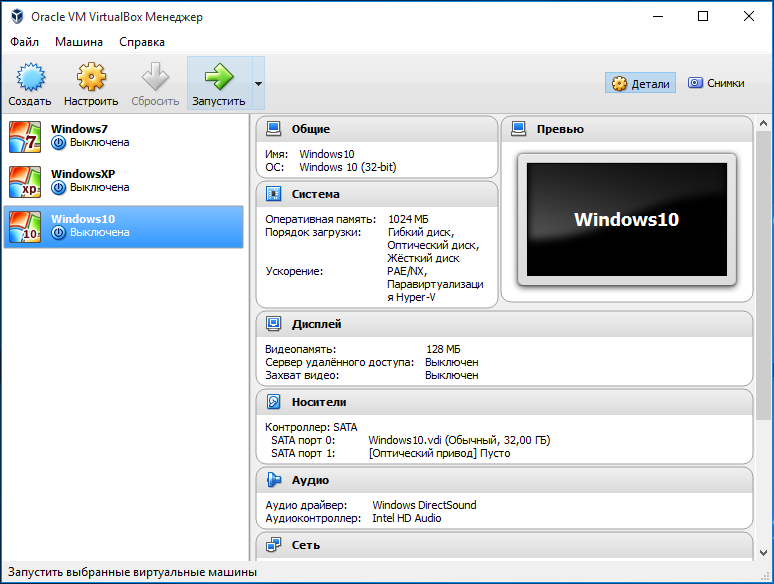Viewport: 774px width, 584px height.
Task: Open the Файл menu
Action: coord(24,42)
